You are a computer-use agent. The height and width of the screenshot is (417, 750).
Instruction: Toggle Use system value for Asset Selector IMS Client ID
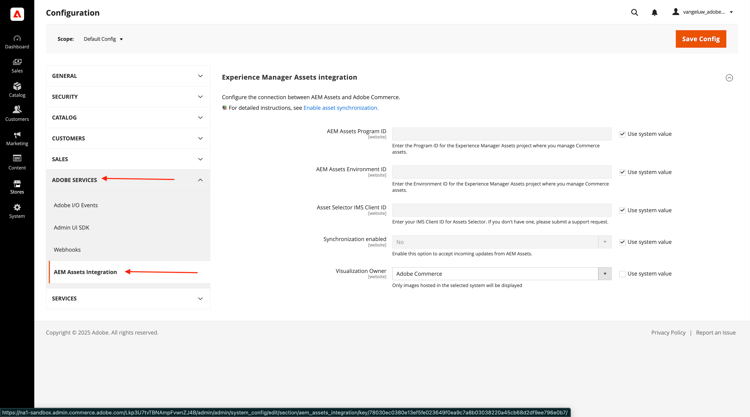tap(622, 210)
